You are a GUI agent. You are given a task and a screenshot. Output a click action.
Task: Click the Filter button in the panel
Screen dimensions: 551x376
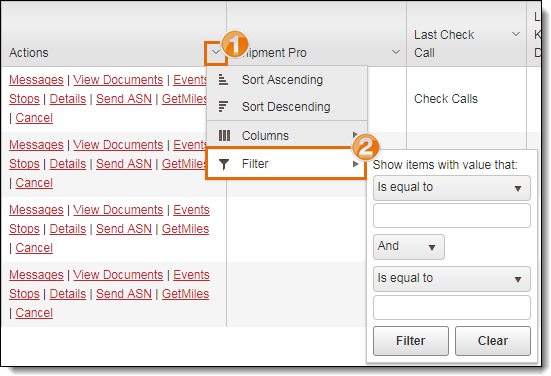[x=410, y=341]
